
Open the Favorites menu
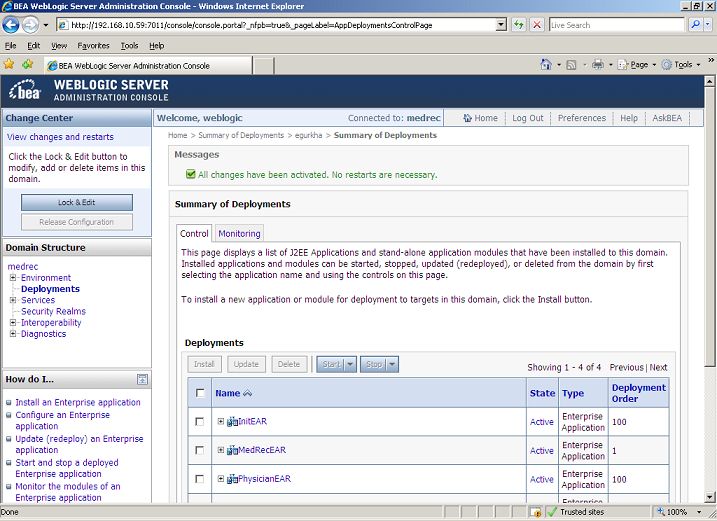93,46
